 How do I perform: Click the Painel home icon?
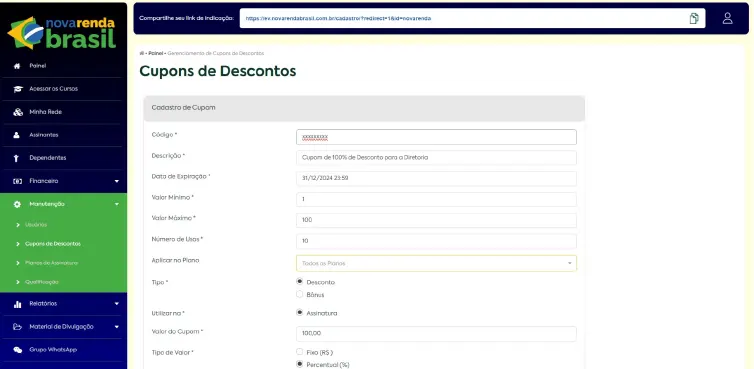(17, 66)
